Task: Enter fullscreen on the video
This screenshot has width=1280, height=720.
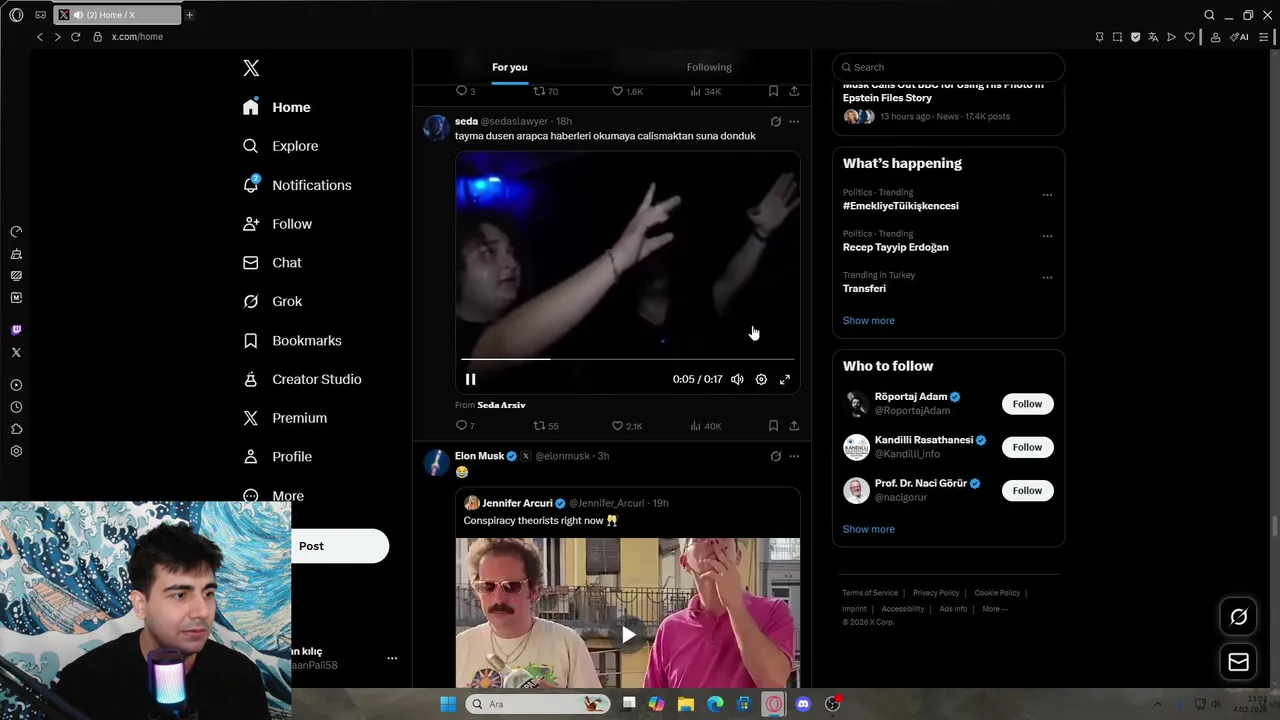Action: [x=785, y=379]
